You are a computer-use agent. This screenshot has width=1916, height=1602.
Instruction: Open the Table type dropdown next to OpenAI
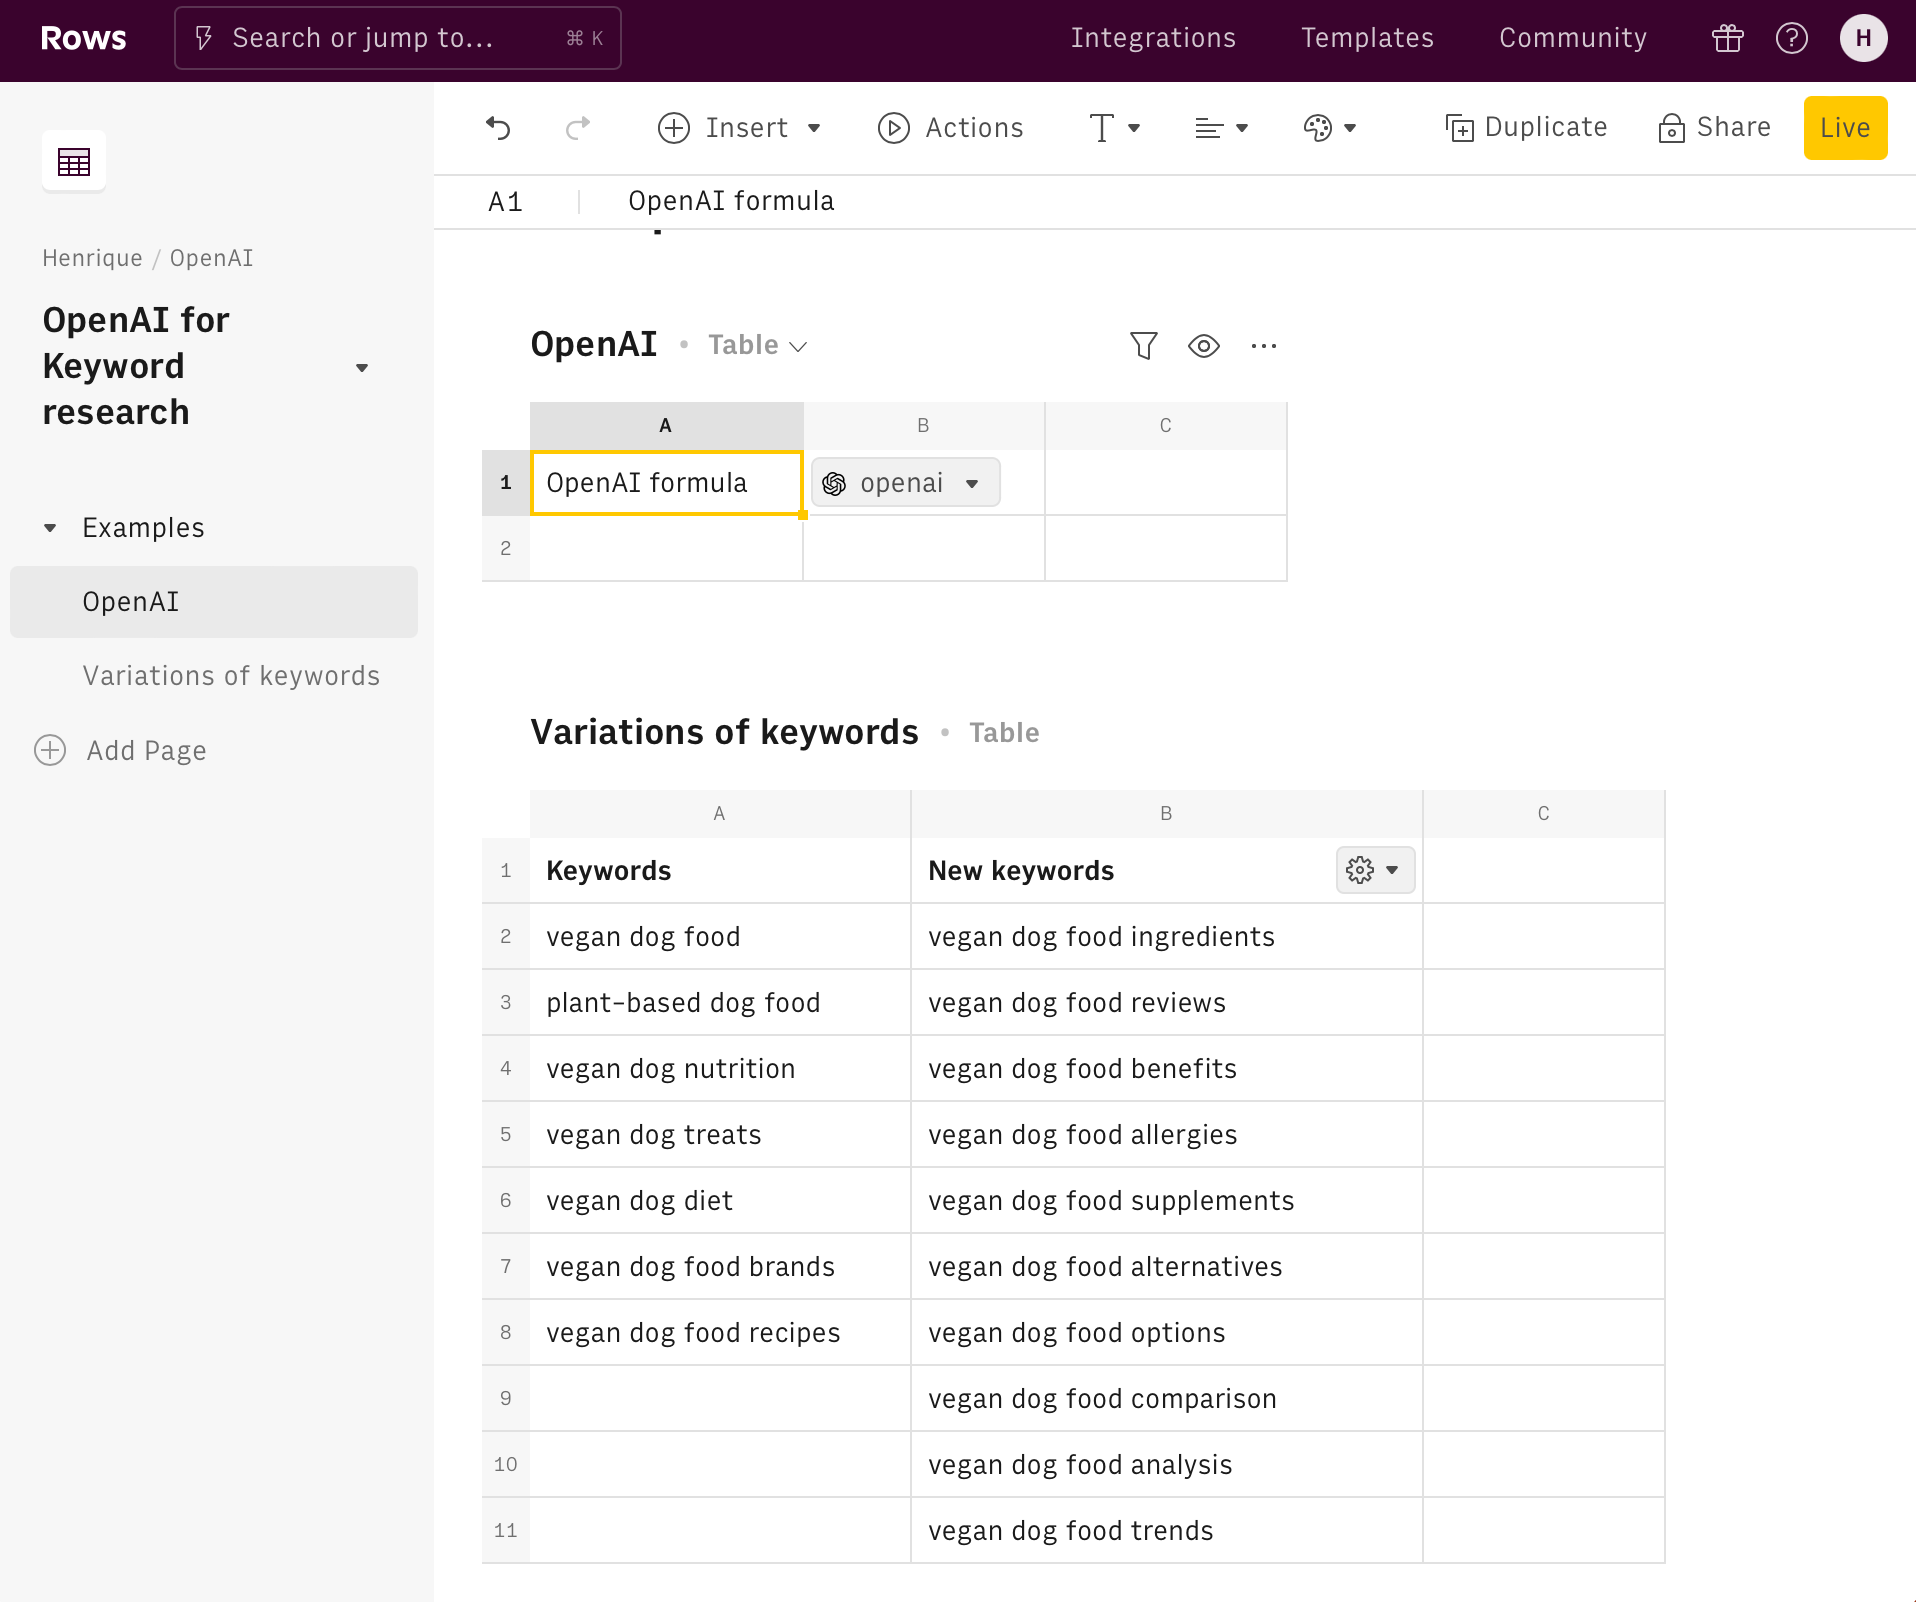(x=757, y=346)
